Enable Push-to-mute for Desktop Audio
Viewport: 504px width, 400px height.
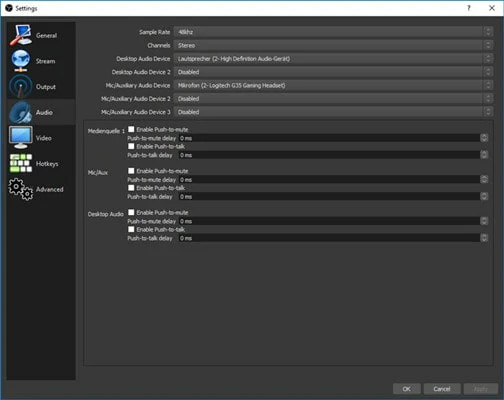point(131,212)
